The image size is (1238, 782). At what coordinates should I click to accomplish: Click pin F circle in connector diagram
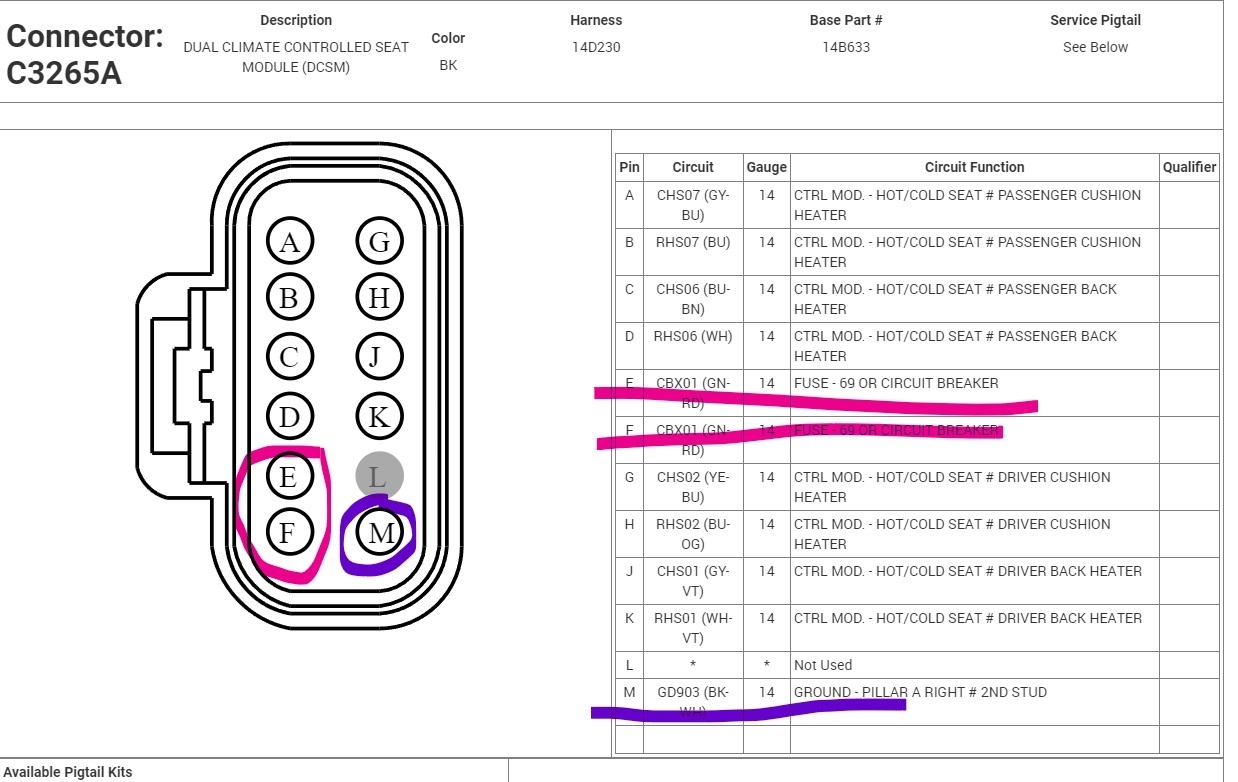click(288, 532)
